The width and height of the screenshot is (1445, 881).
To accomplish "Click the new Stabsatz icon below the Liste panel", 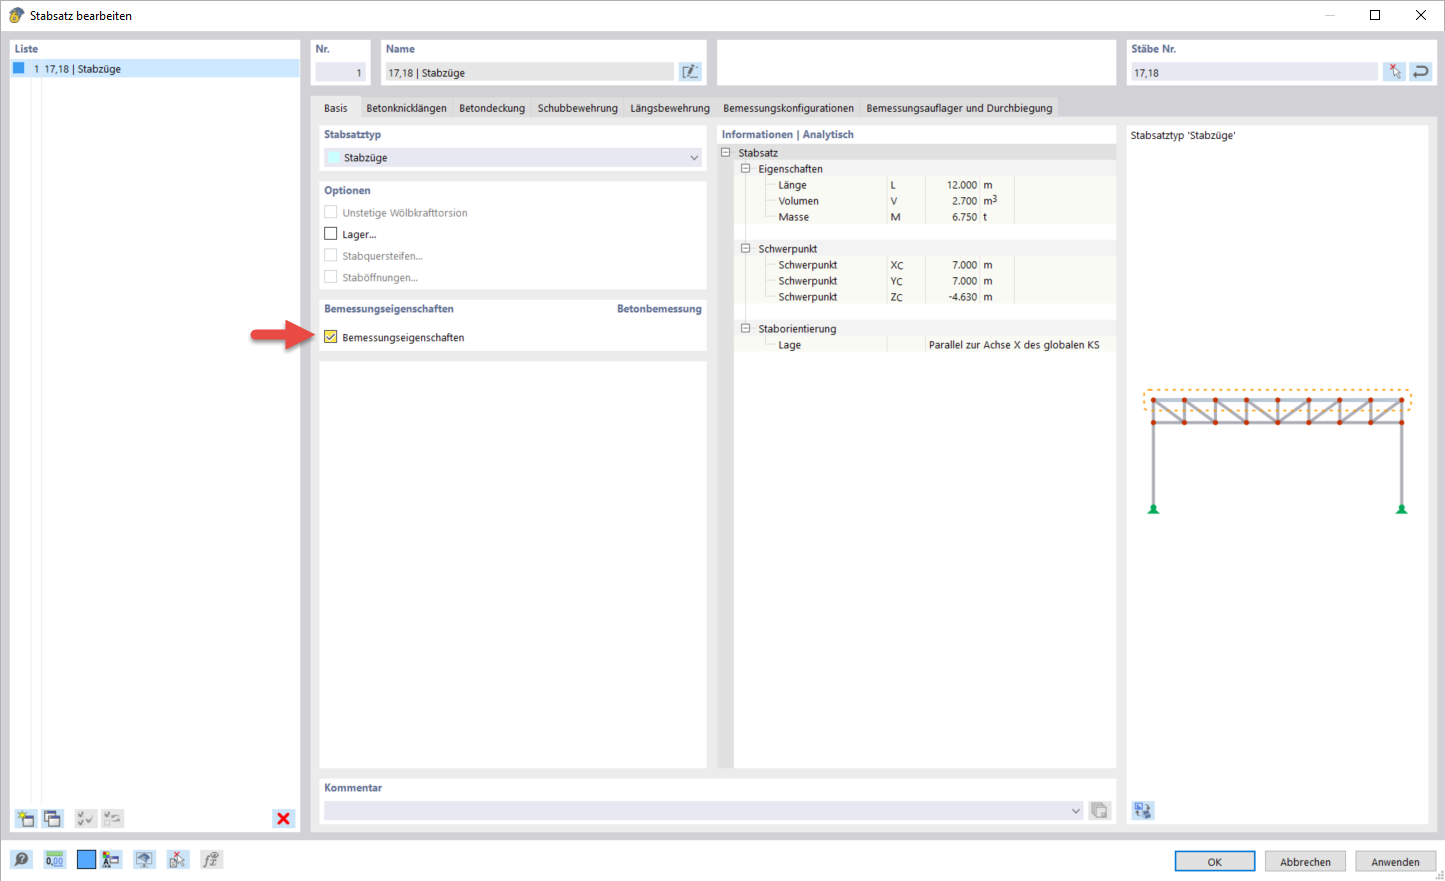I will pos(24,818).
